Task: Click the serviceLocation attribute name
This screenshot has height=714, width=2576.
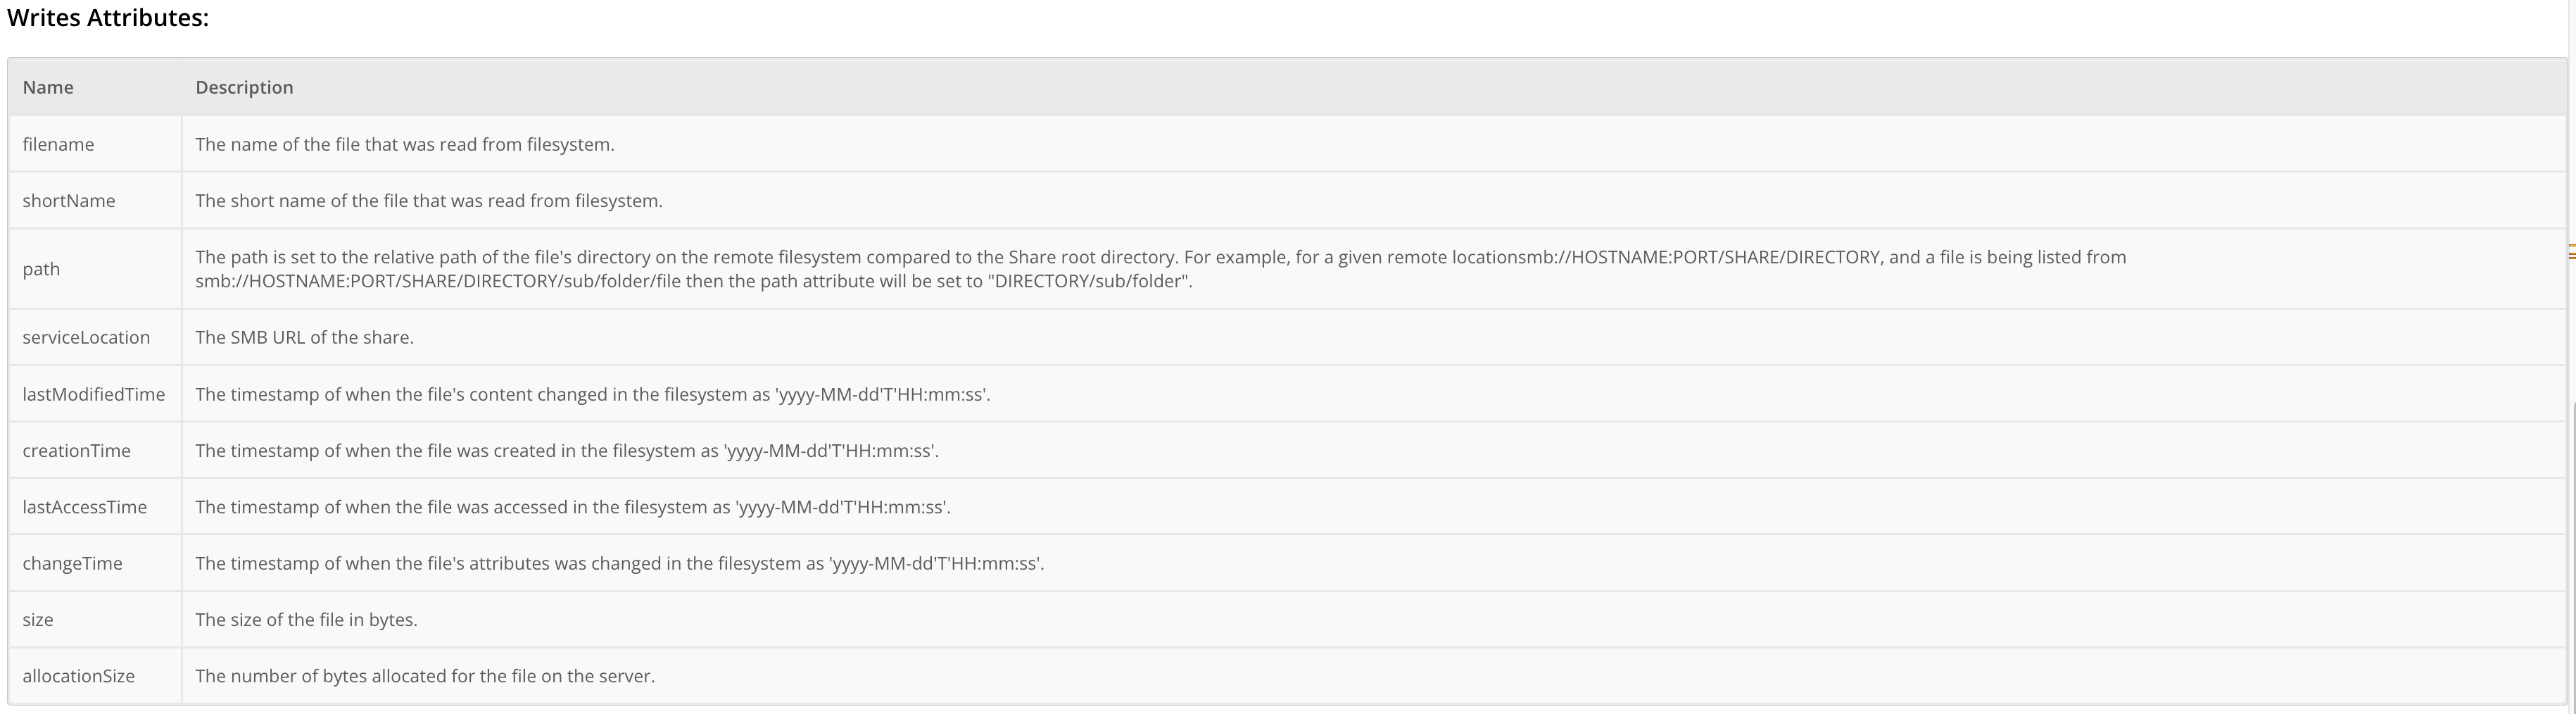Action: click(x=86, y=338)
